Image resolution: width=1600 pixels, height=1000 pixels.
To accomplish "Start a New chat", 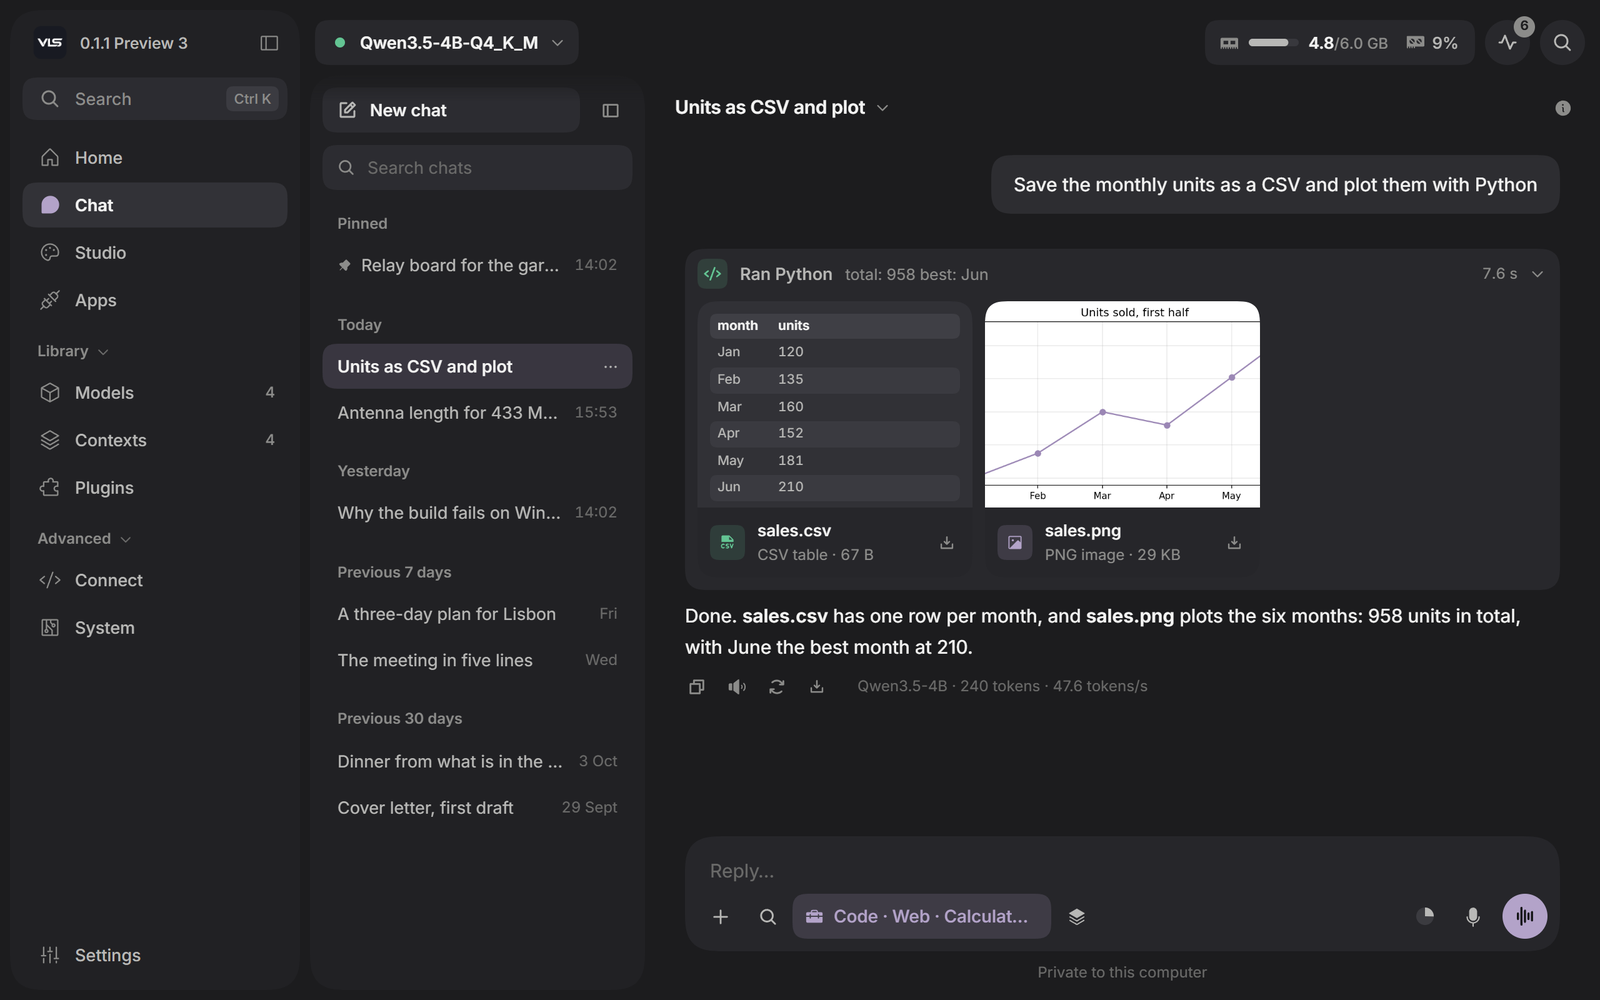I will tap(451, 110).
